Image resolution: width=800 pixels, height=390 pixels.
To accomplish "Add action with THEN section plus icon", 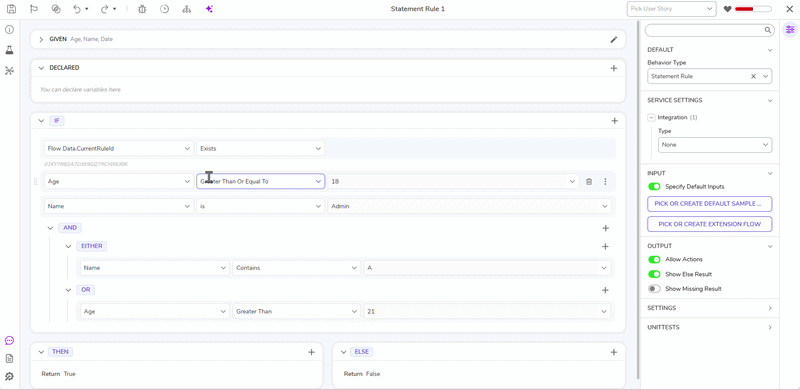I will pyautogui.click(x=312, y=352).
